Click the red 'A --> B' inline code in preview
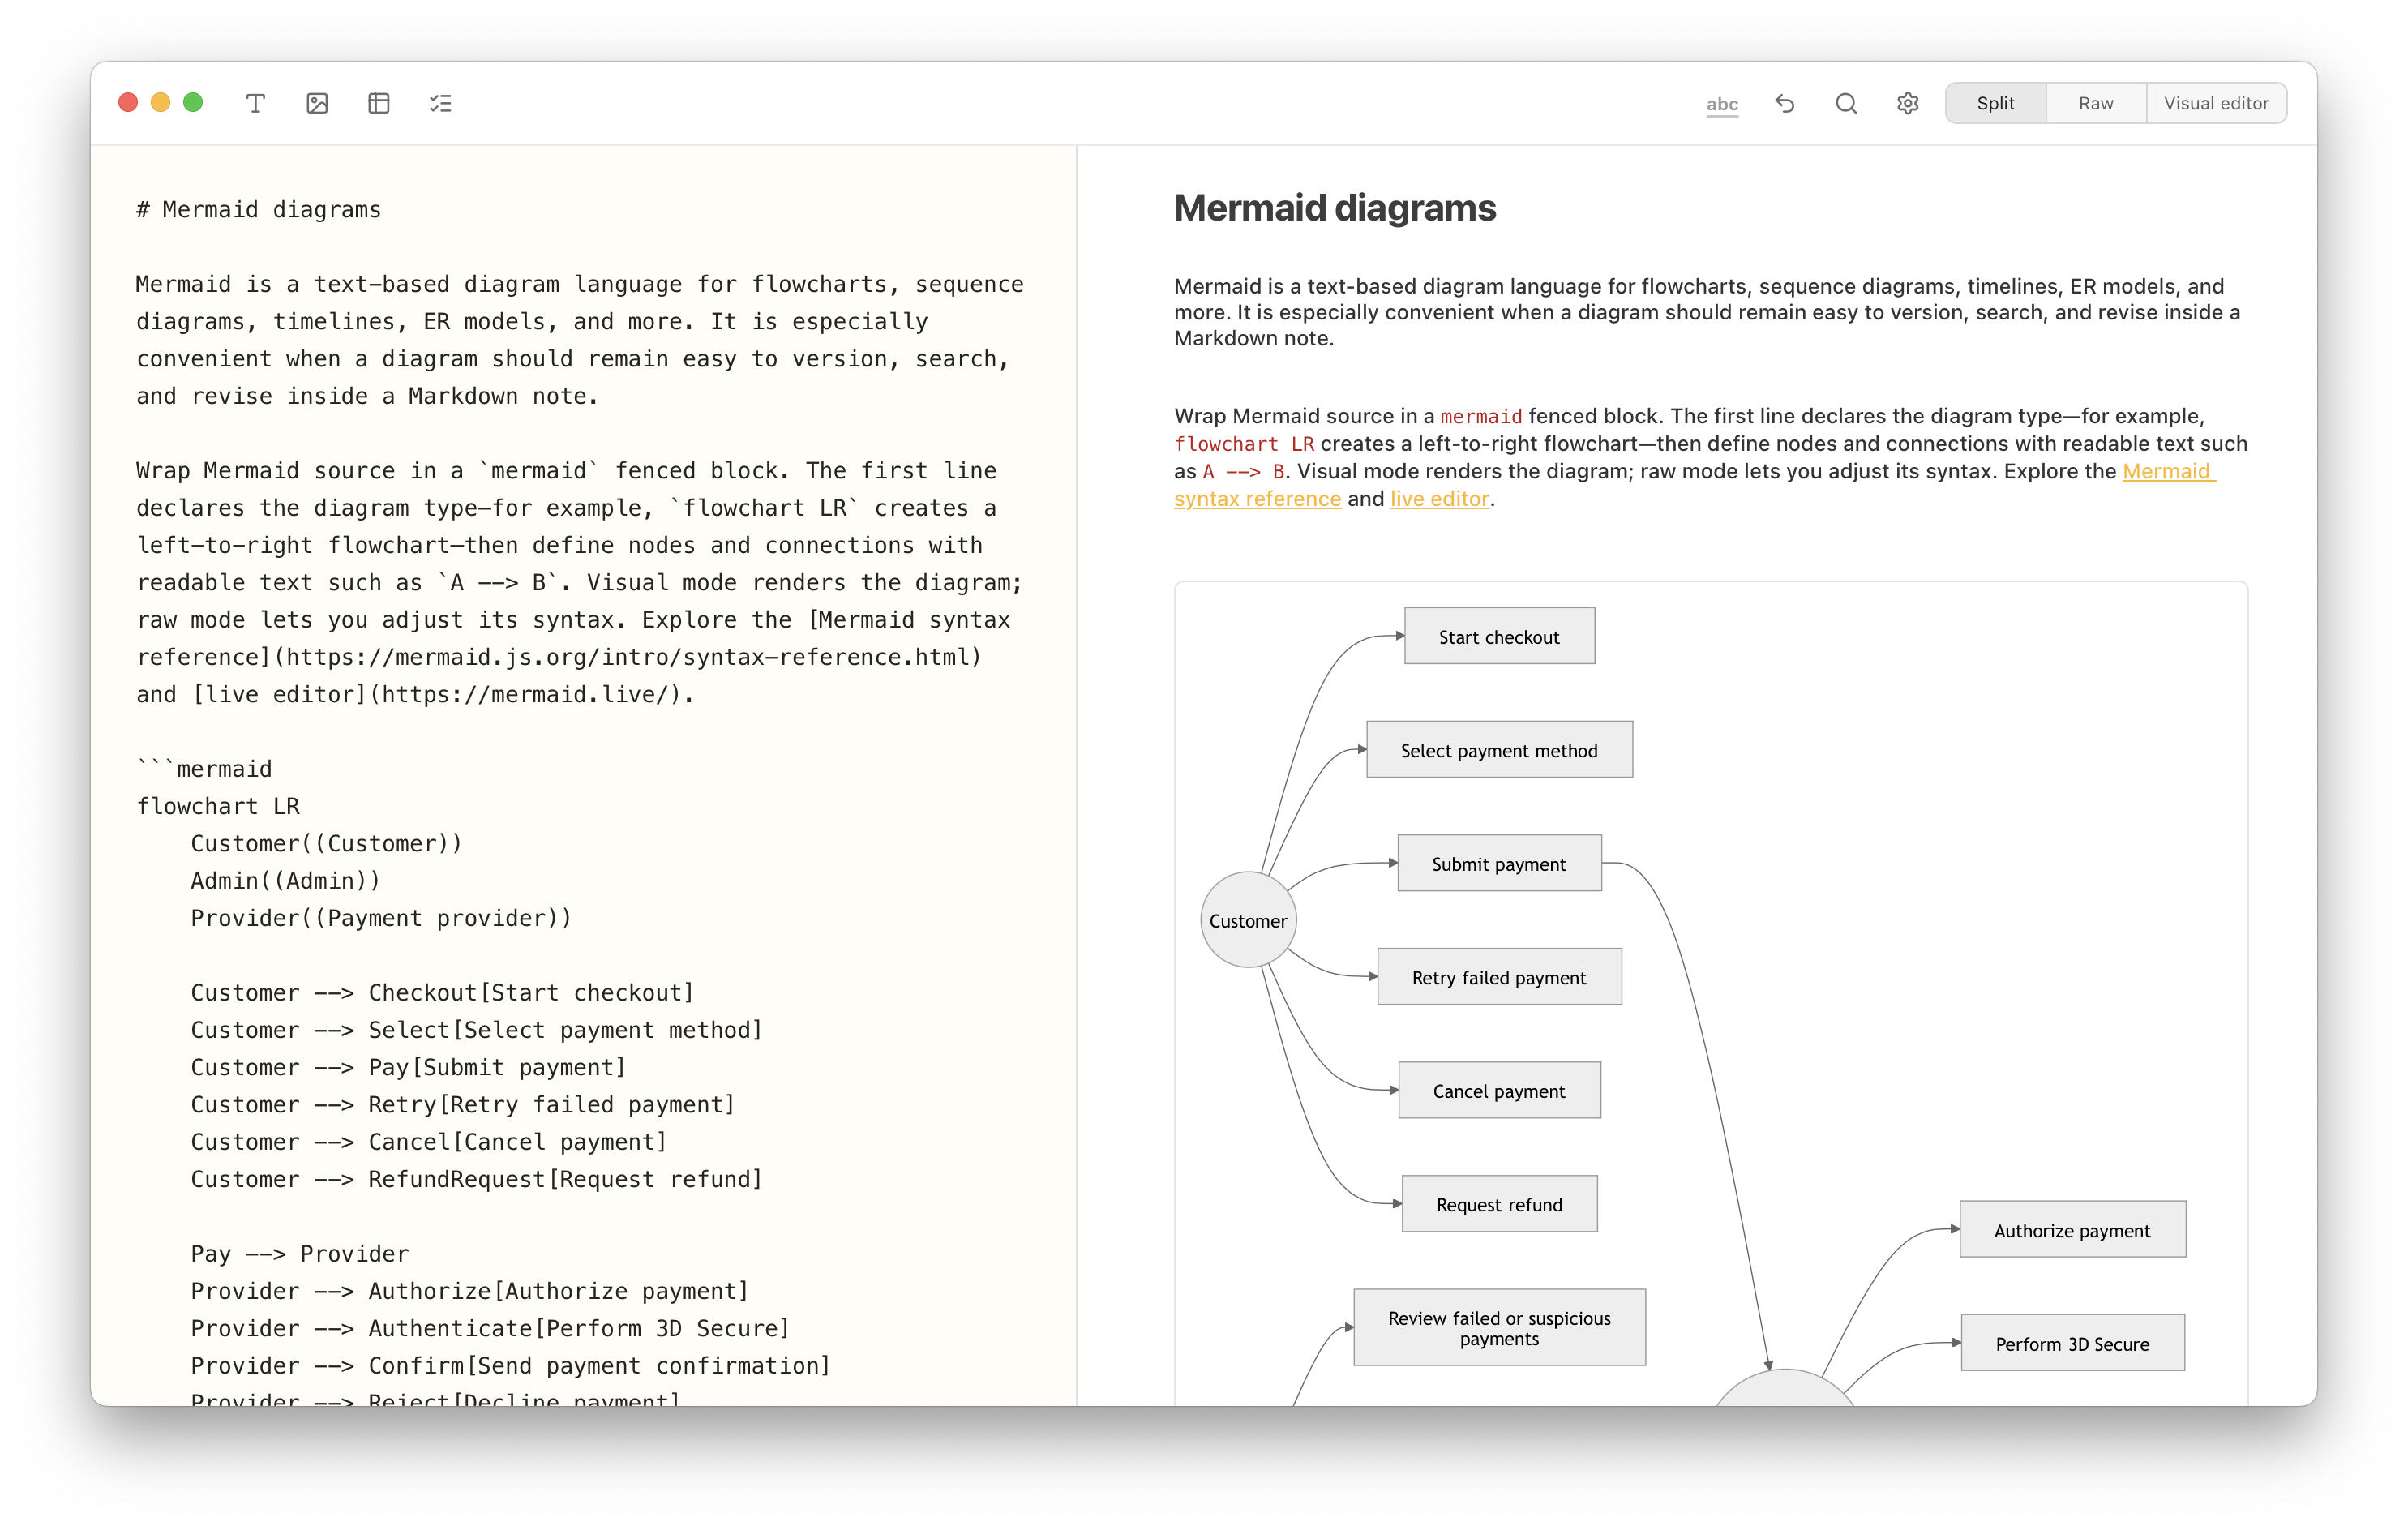 tap(1243, 471)
